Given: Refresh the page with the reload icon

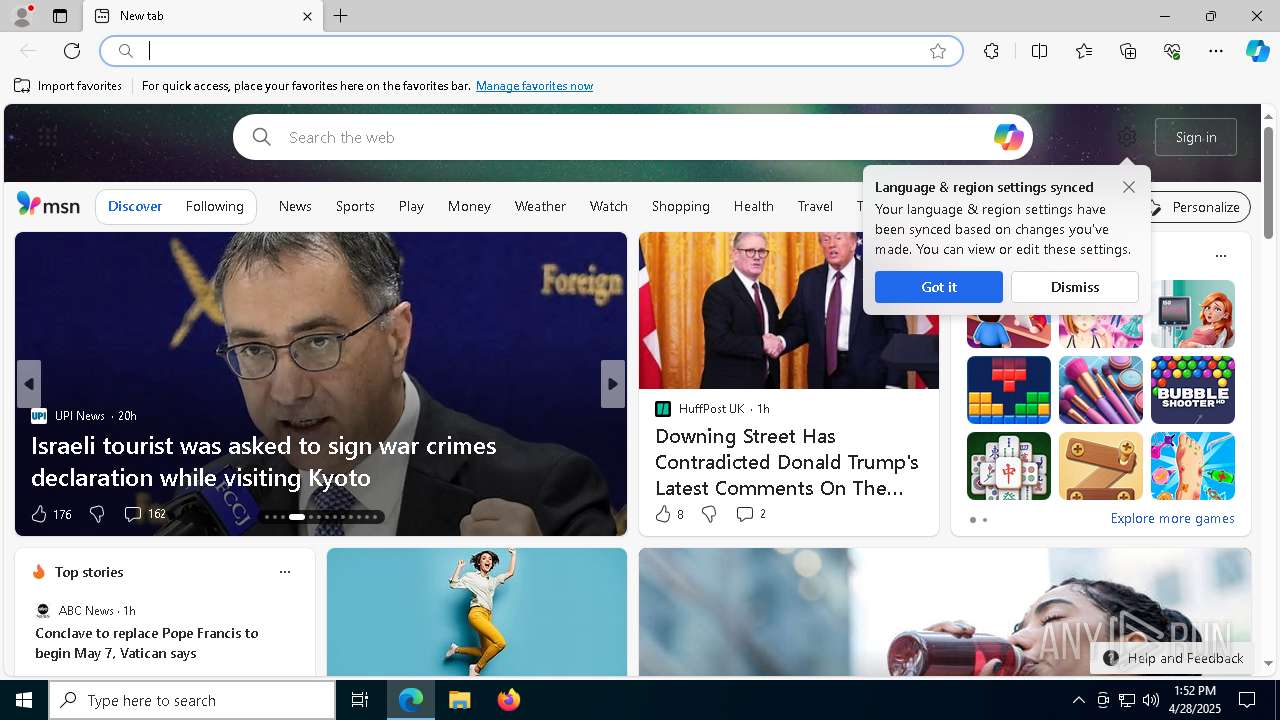Looking at the screenshot, I should point(72,51).
